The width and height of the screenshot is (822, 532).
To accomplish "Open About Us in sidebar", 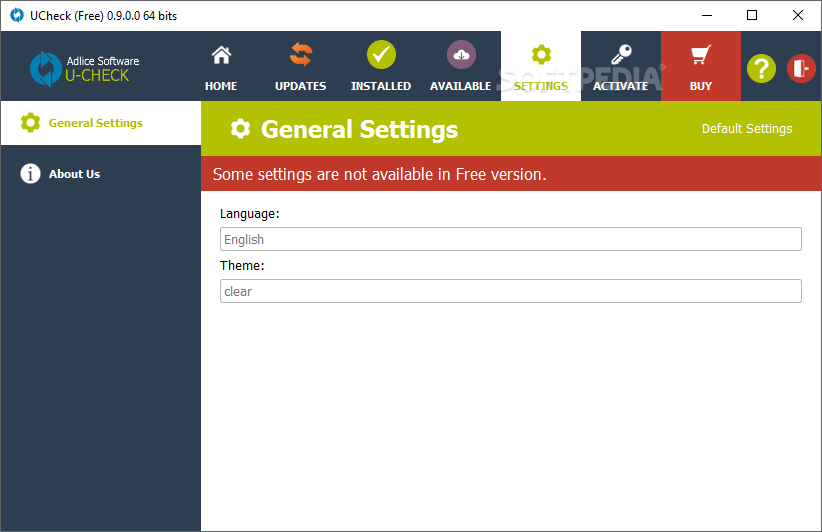I will [x=101, y=173].
